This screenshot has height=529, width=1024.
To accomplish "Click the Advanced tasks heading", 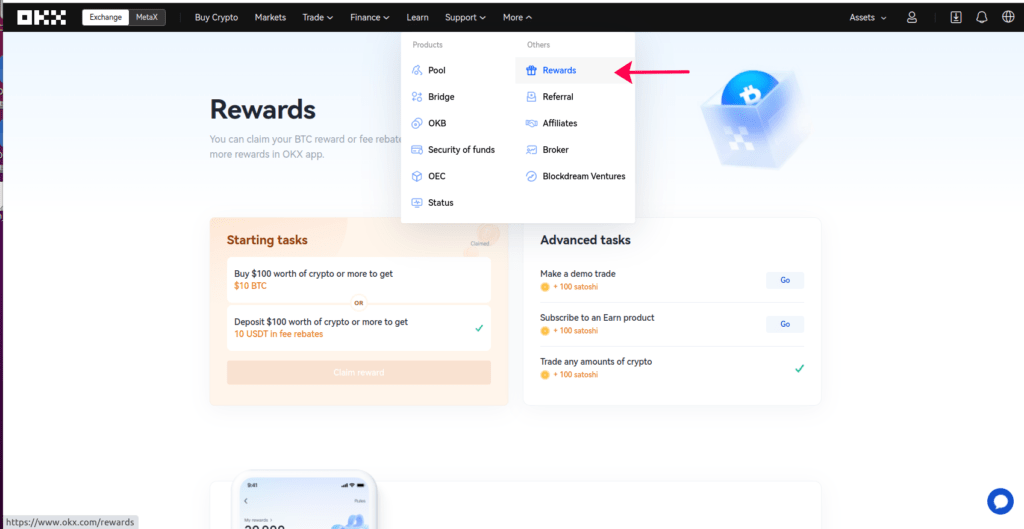I will pos(585,240).
